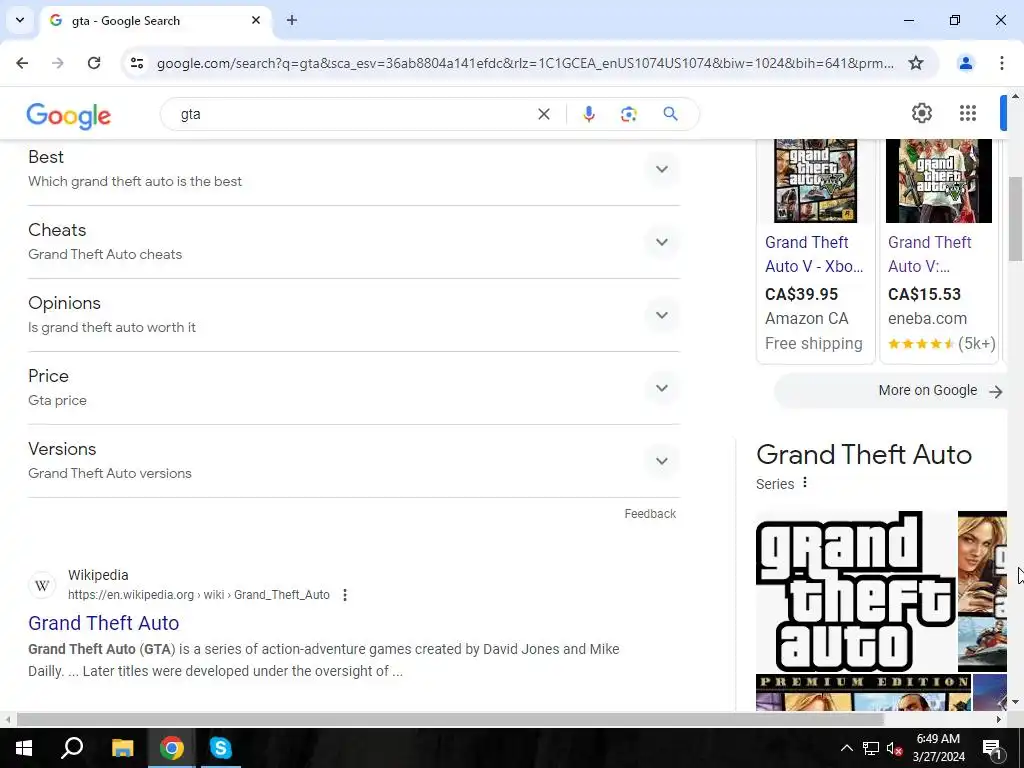Bookmark this page with the star icon
1024x768 pixels.
(x=916, y=63)
